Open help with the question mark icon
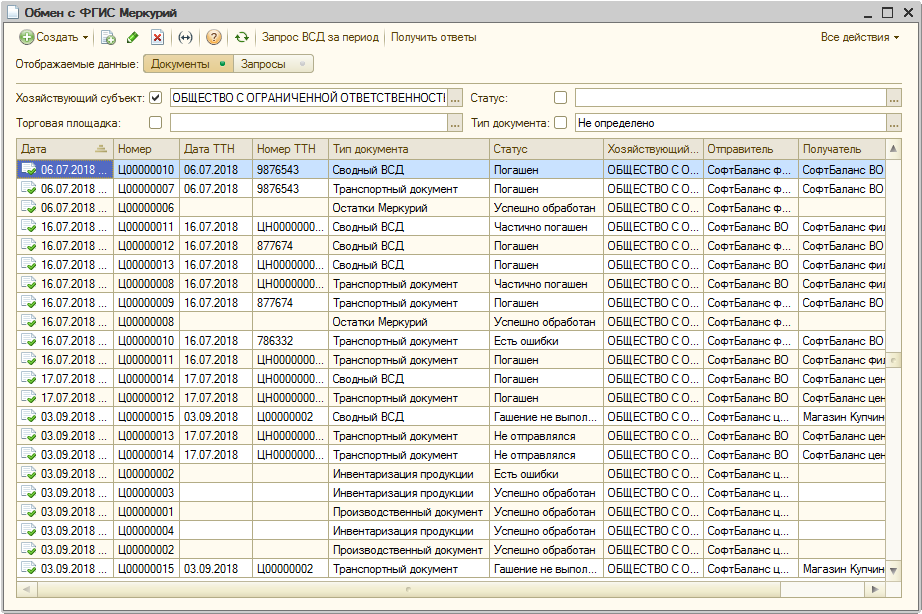 (213, 37)
